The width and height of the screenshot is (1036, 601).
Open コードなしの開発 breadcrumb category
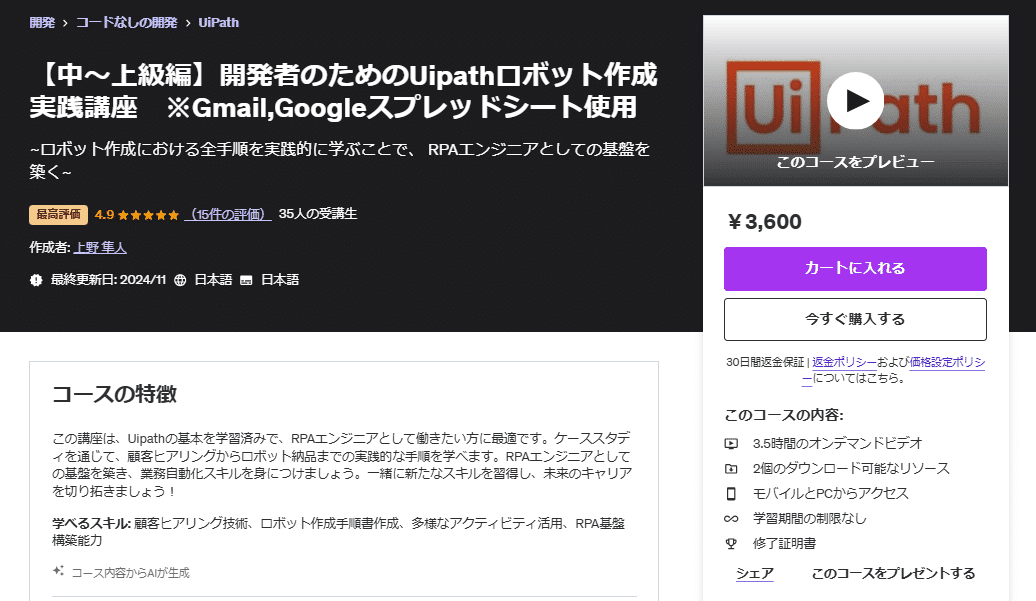pyautogui.click(x=124, y=21)
